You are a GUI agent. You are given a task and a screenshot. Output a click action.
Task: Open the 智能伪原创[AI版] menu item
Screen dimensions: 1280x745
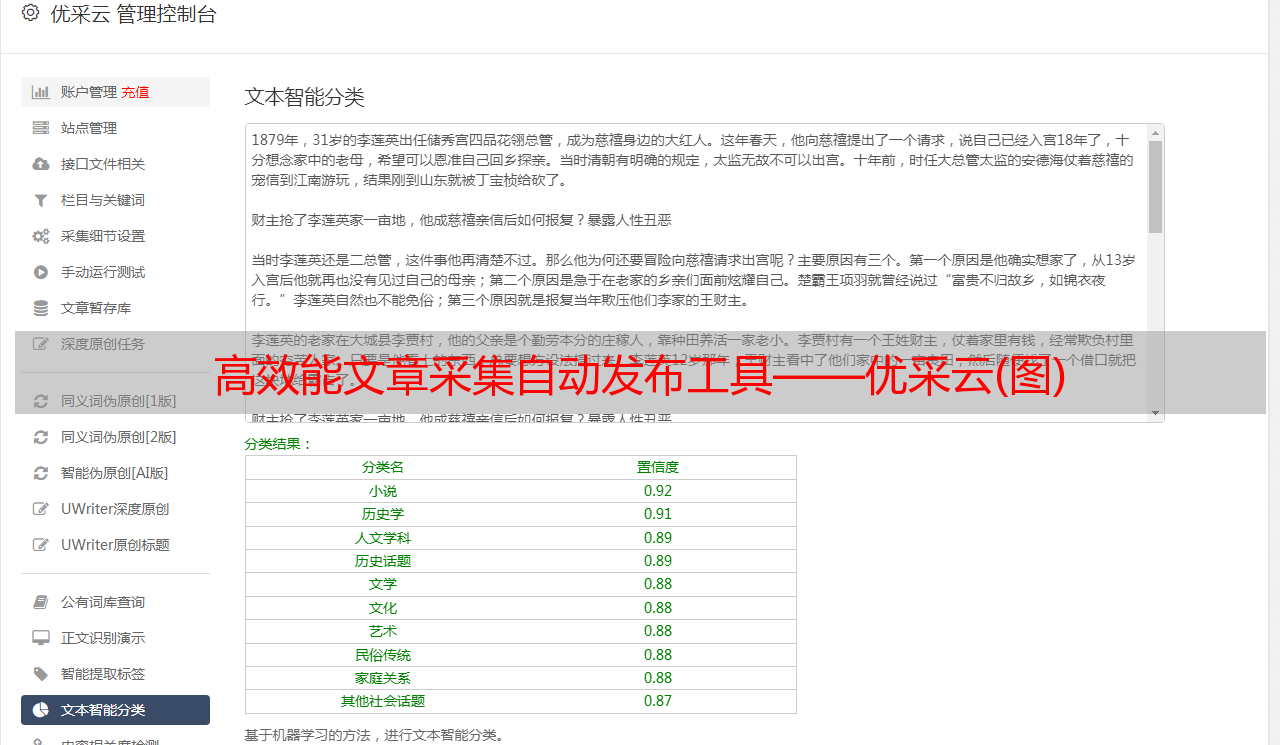point(115,473)
